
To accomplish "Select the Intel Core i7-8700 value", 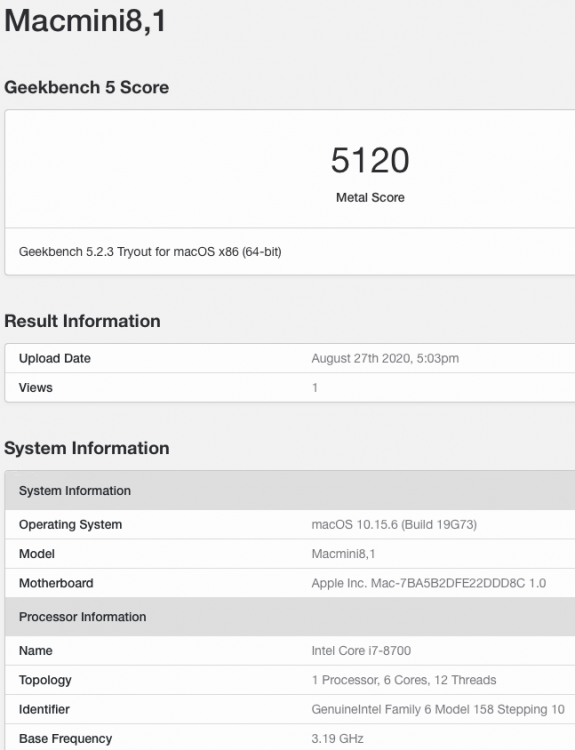I will [x=361, y=651].
